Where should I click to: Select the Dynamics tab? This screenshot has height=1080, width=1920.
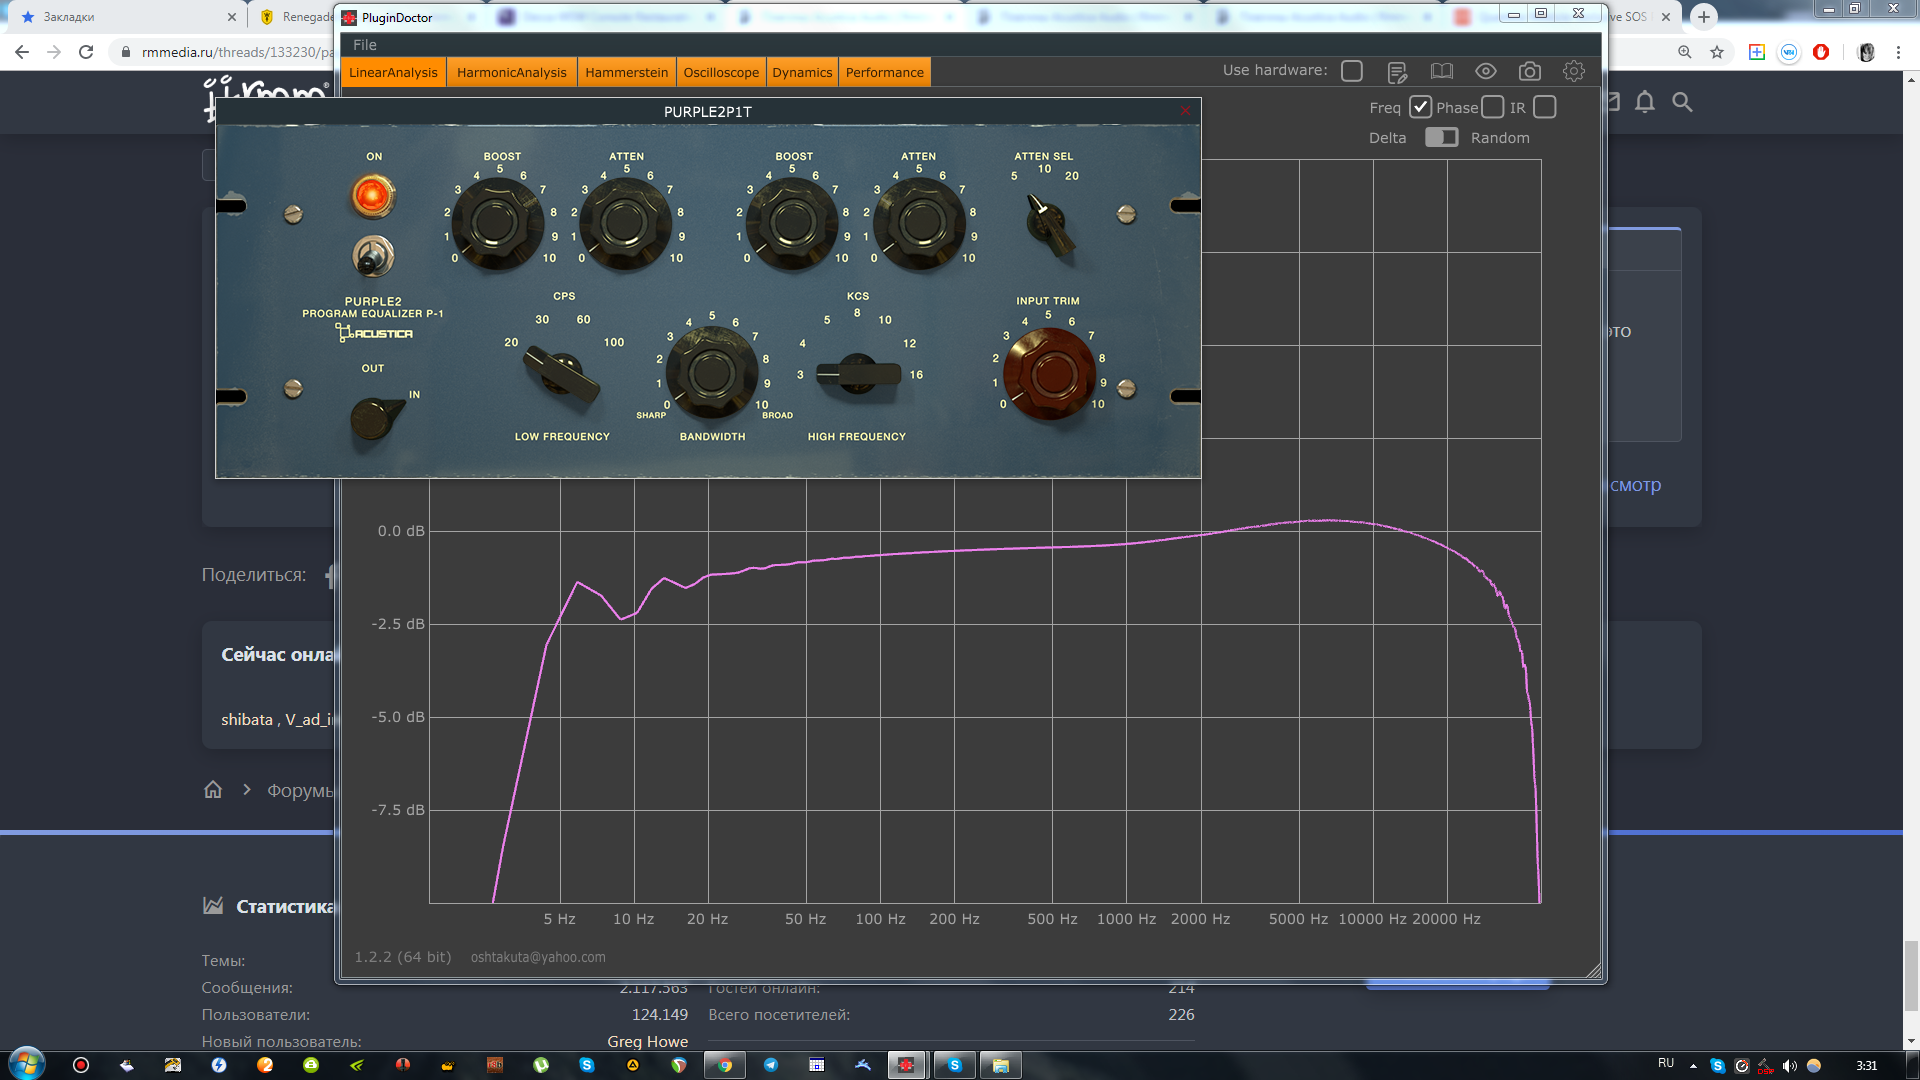point(802,72)
